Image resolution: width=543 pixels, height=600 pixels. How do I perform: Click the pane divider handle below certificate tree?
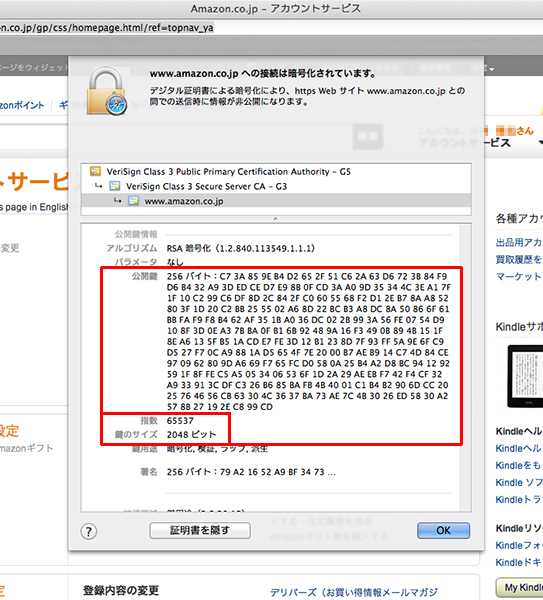pyautogui.click(x=276, y=219)
